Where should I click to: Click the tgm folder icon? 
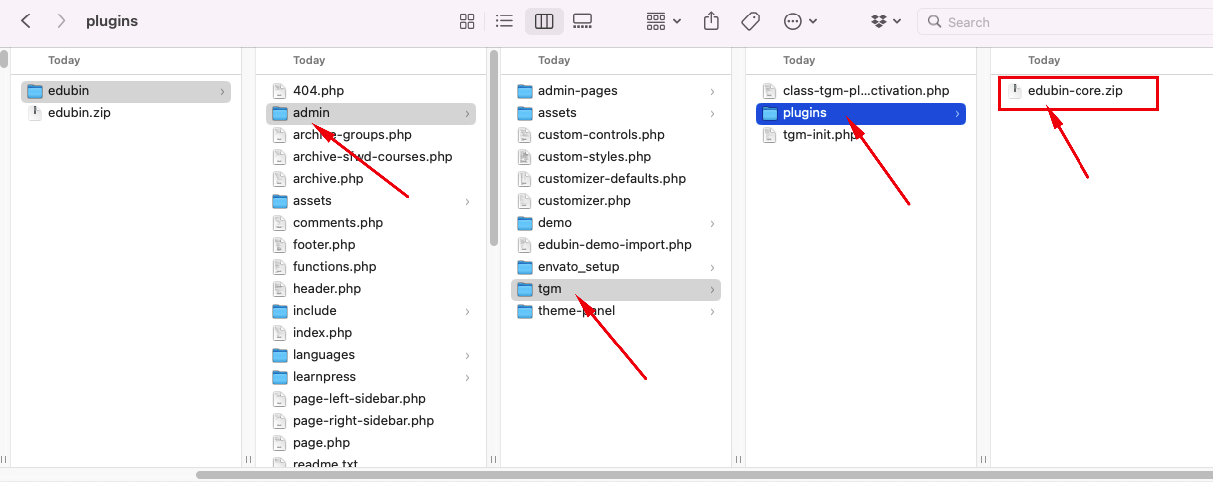[x=525, y=289]
